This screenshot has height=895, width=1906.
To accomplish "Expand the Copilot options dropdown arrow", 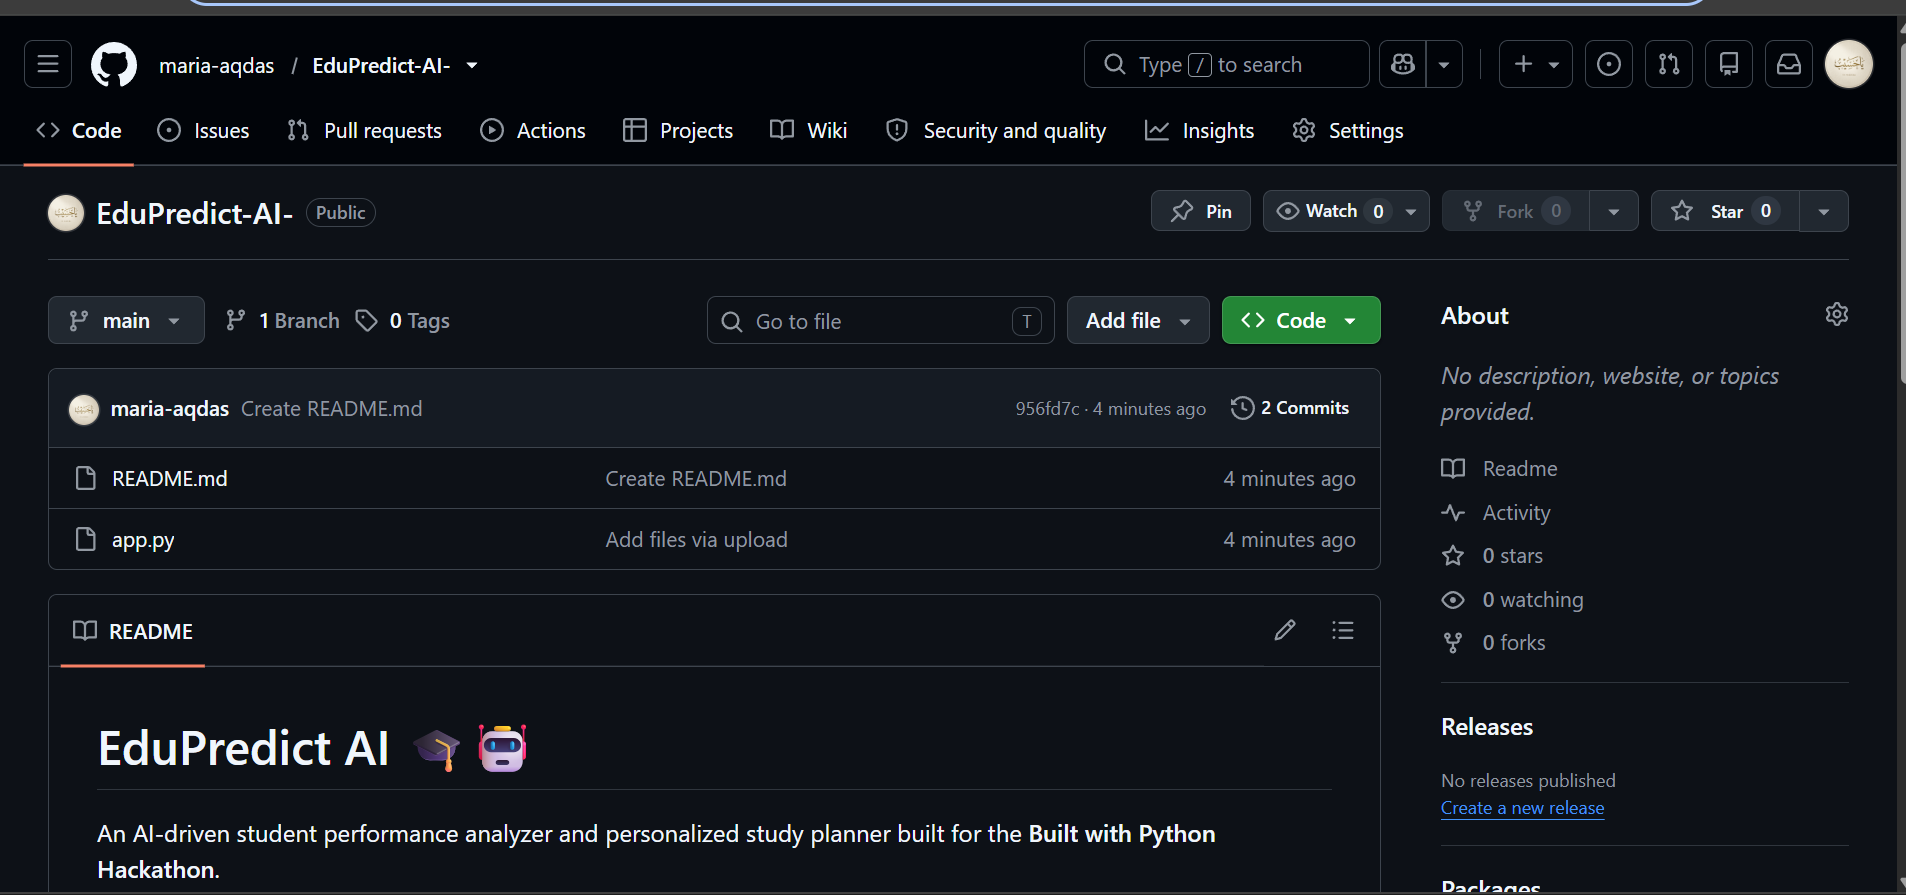I will tap(1444, 65).
